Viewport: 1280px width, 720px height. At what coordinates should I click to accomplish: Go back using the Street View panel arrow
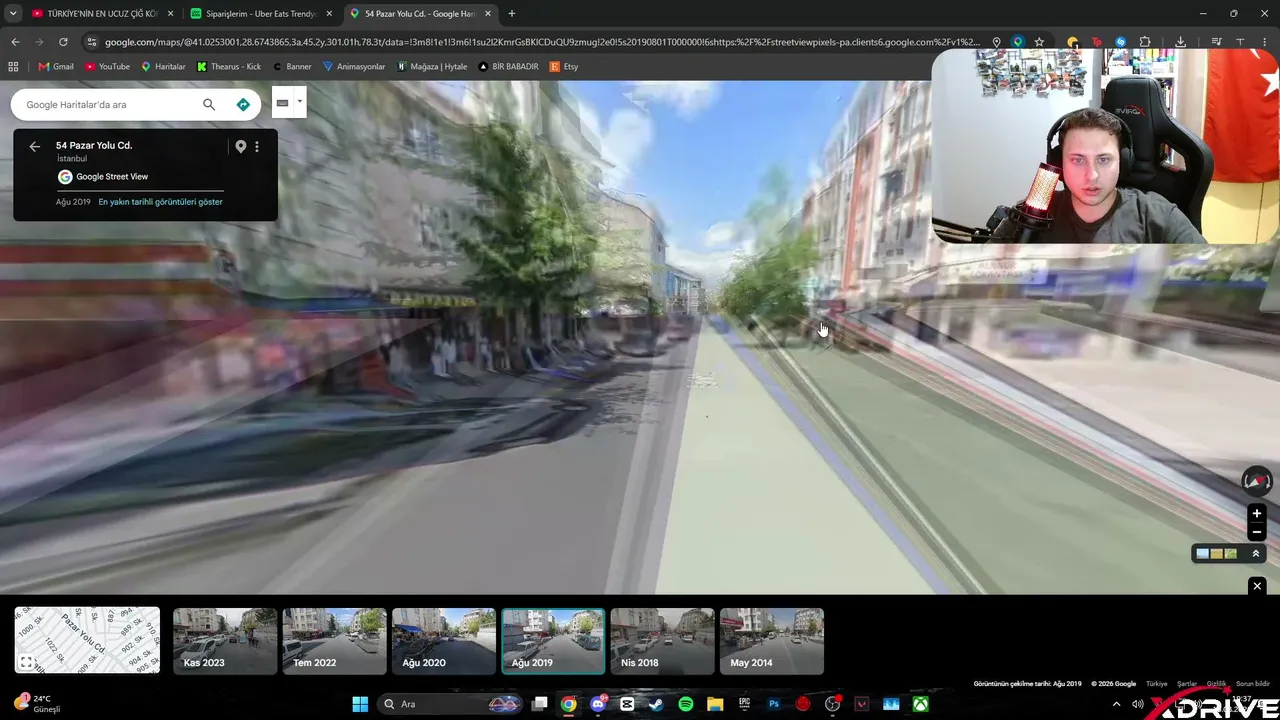35,146
